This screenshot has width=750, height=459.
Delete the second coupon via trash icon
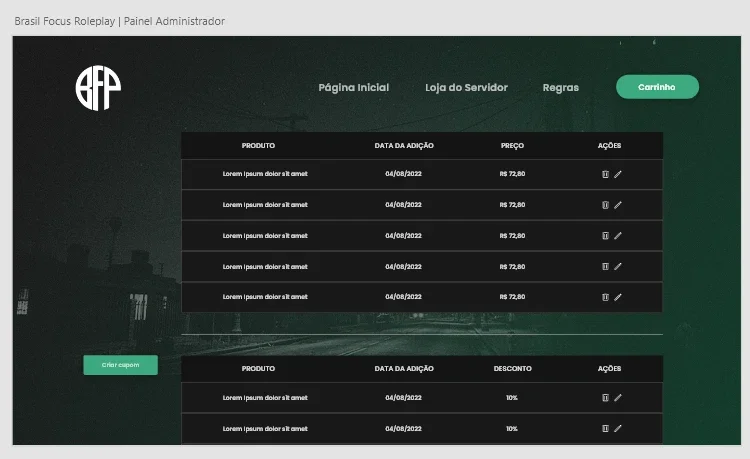(605, 428)
